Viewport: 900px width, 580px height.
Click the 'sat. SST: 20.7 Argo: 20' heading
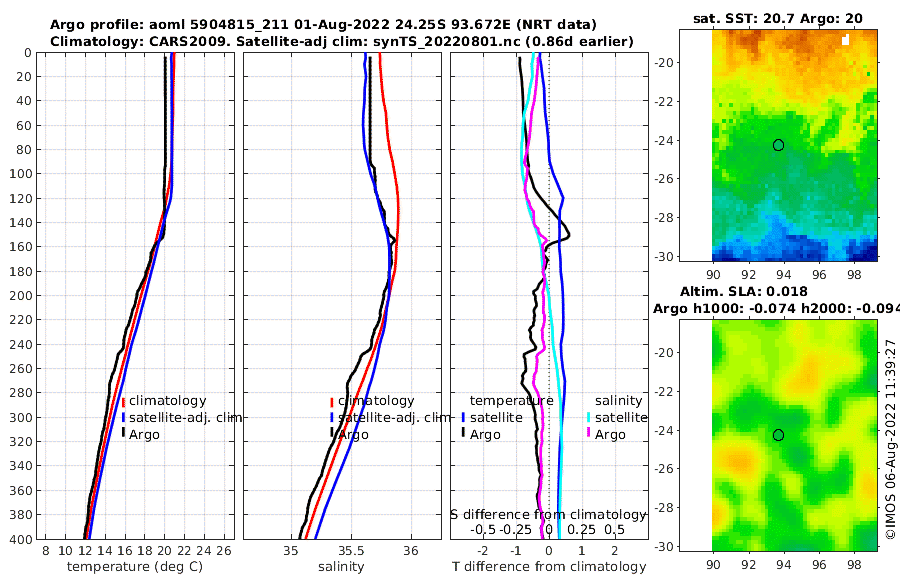point(778,18)
